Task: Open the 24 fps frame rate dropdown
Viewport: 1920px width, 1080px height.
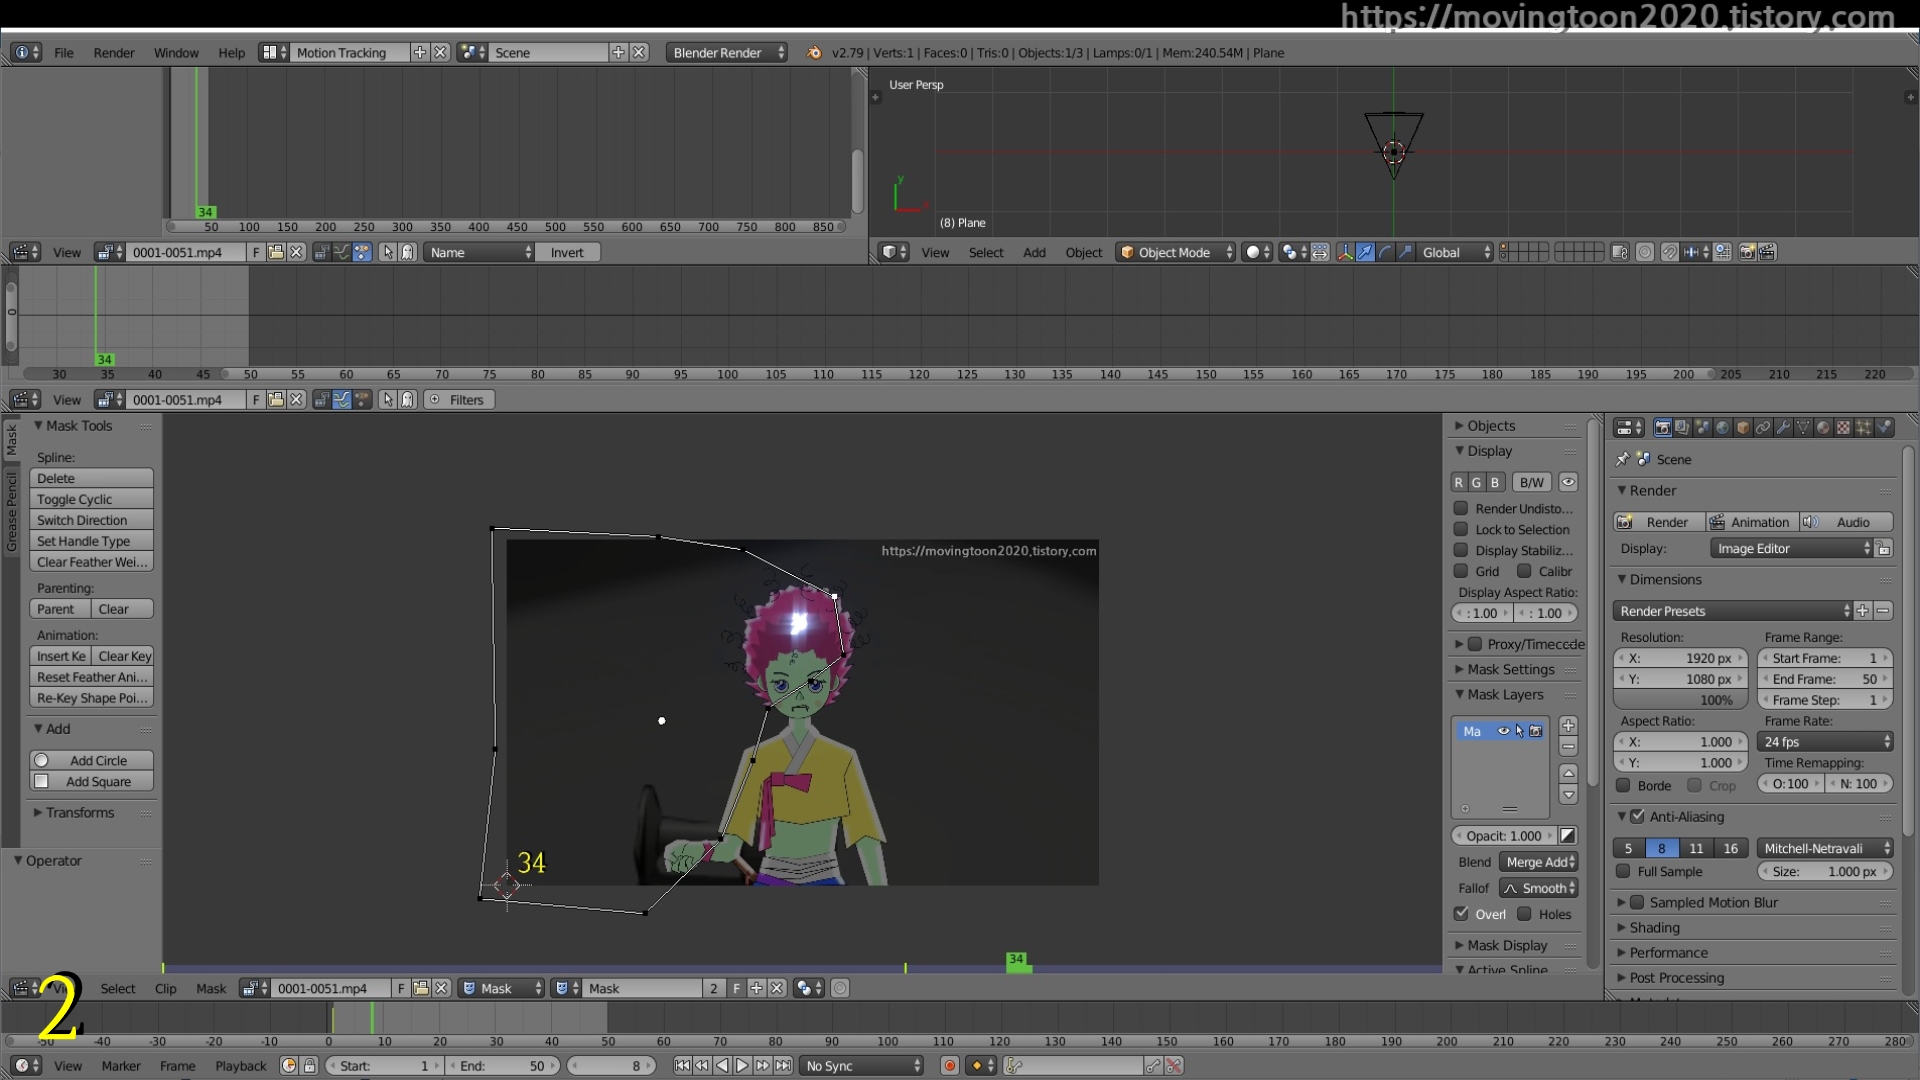Action: (1825, 742)
